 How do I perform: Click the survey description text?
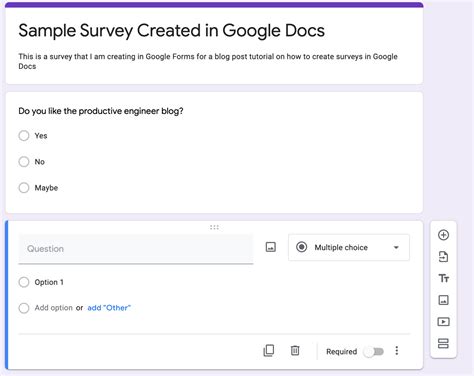click(208, 61)
